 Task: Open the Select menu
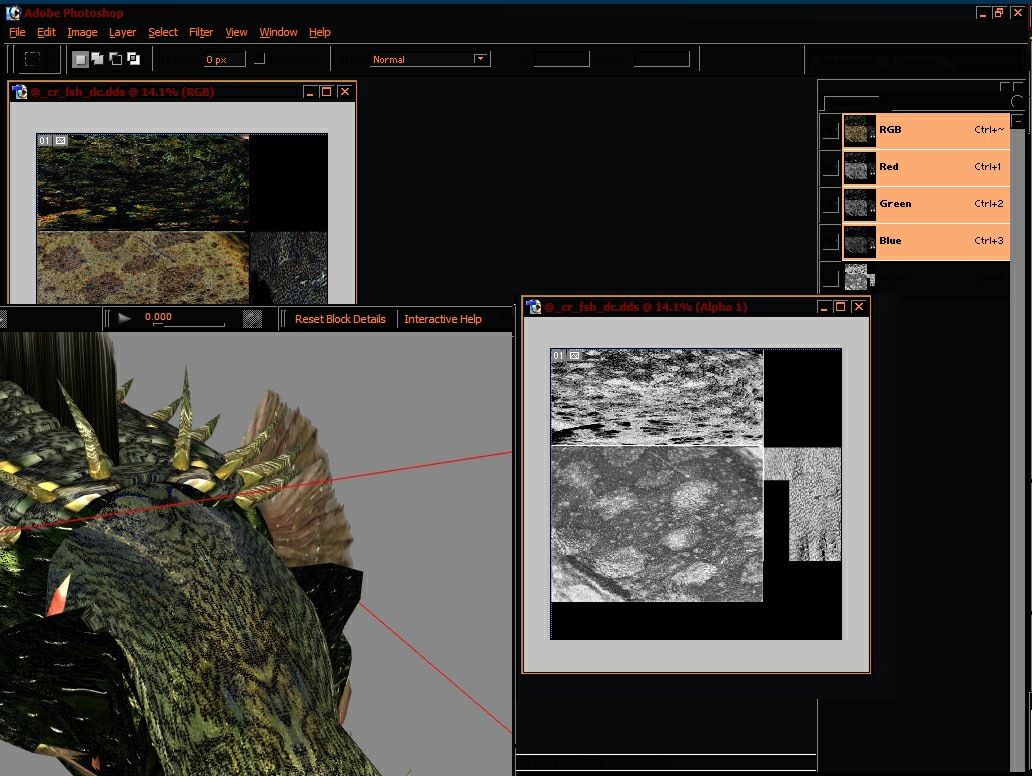click(163, 32)
